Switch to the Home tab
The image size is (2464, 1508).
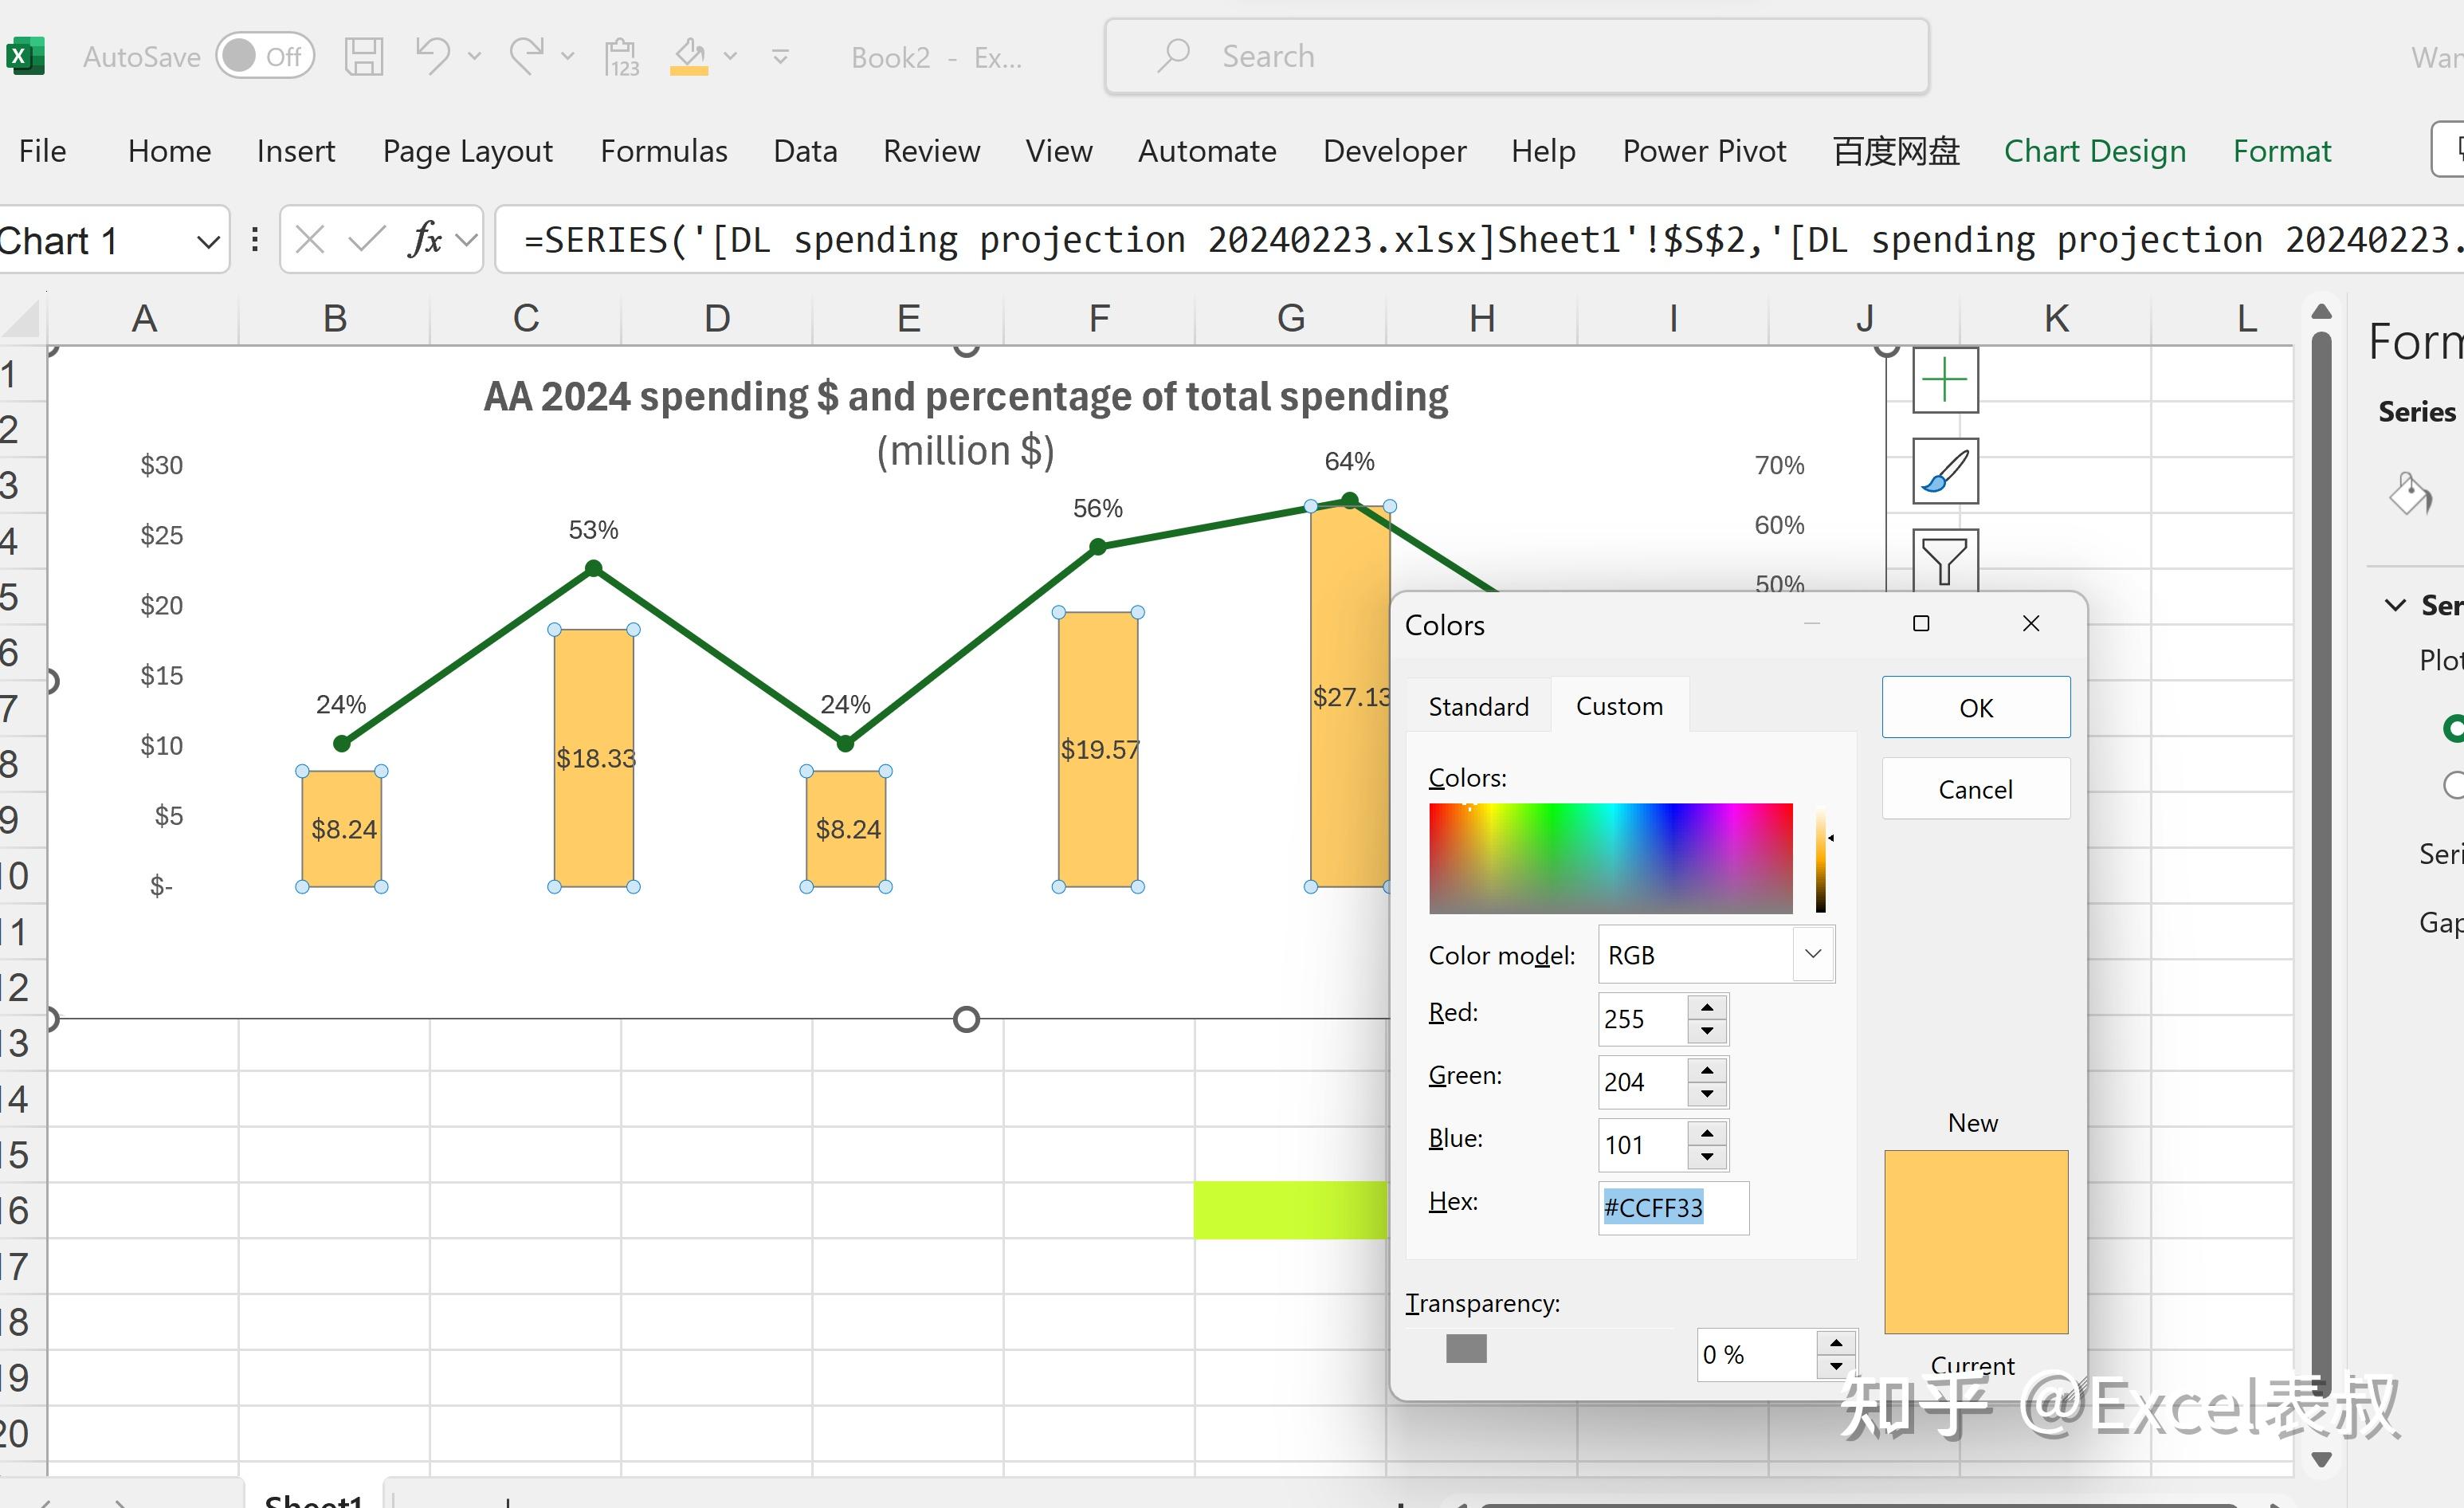point(170,151)
